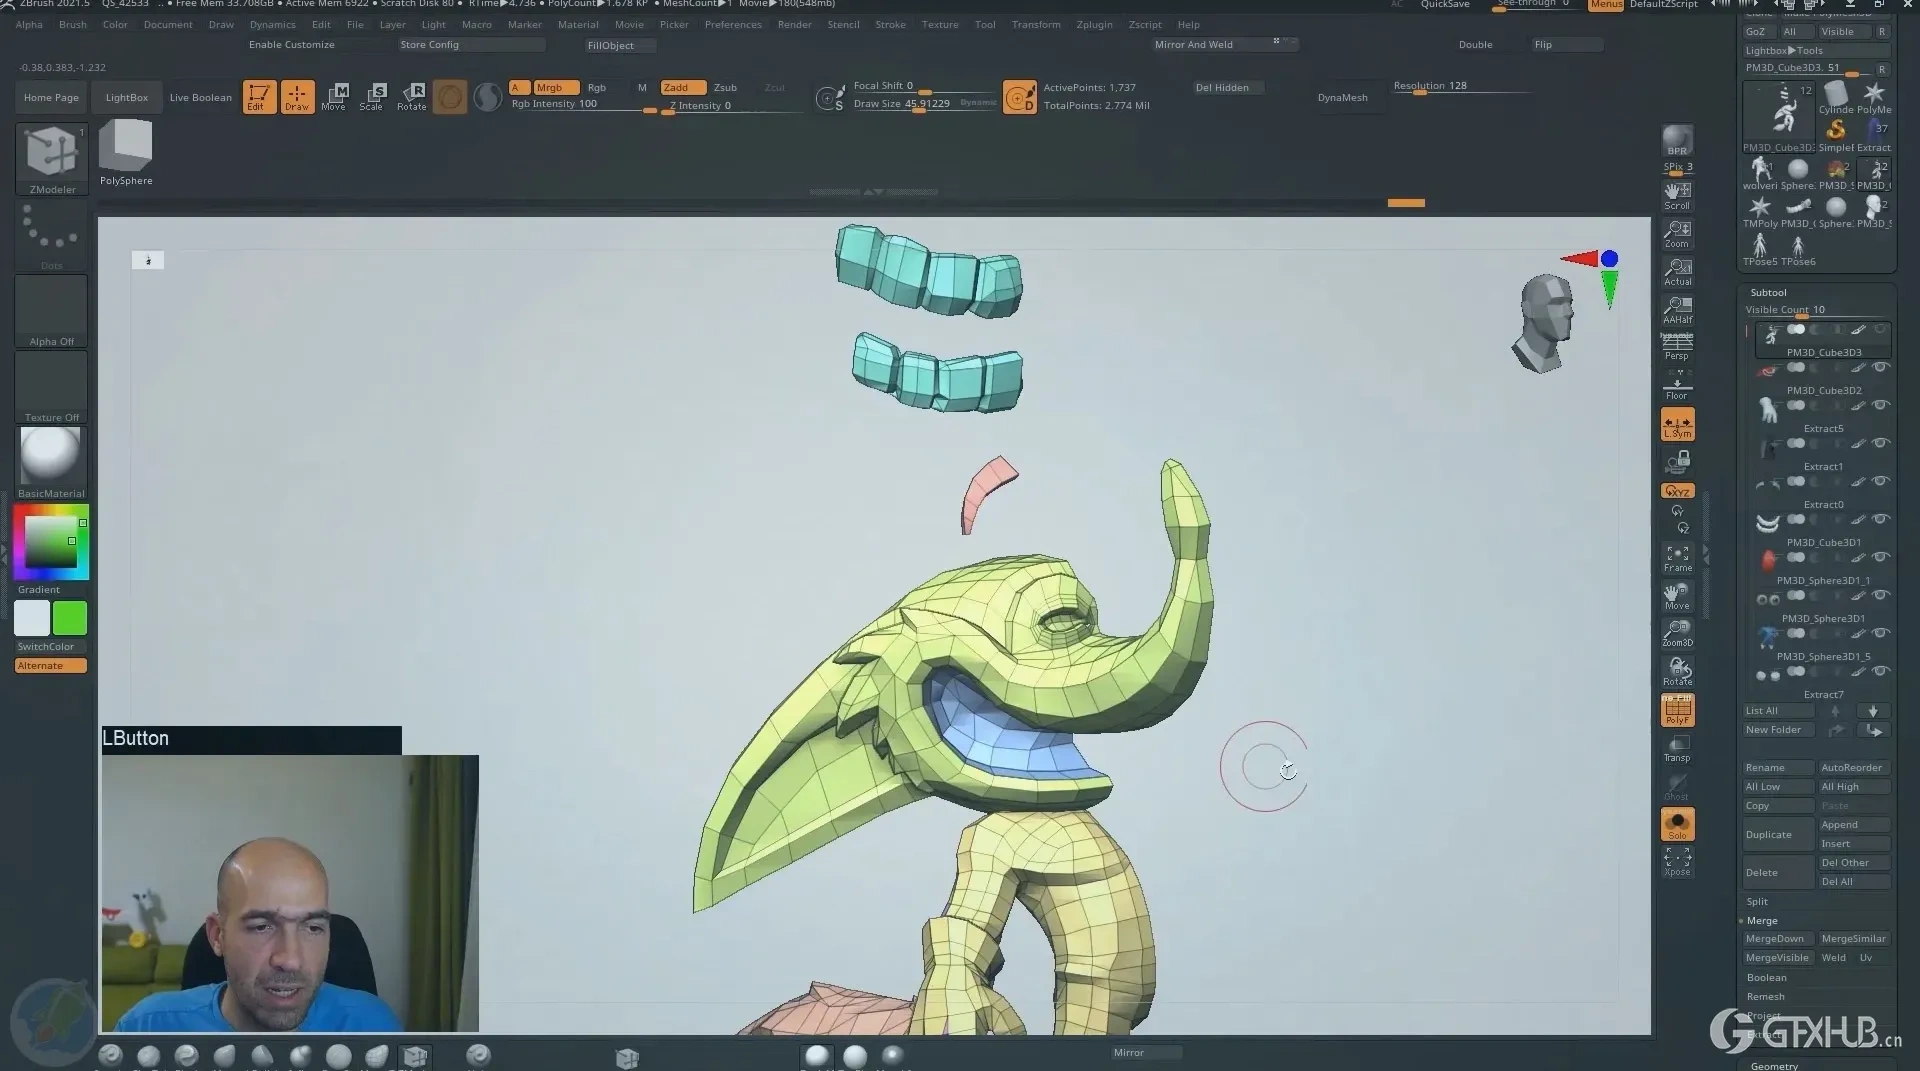Activate the Frame icon on the right shelf
The image size is (1920, 1071).
pos(1677,558)
